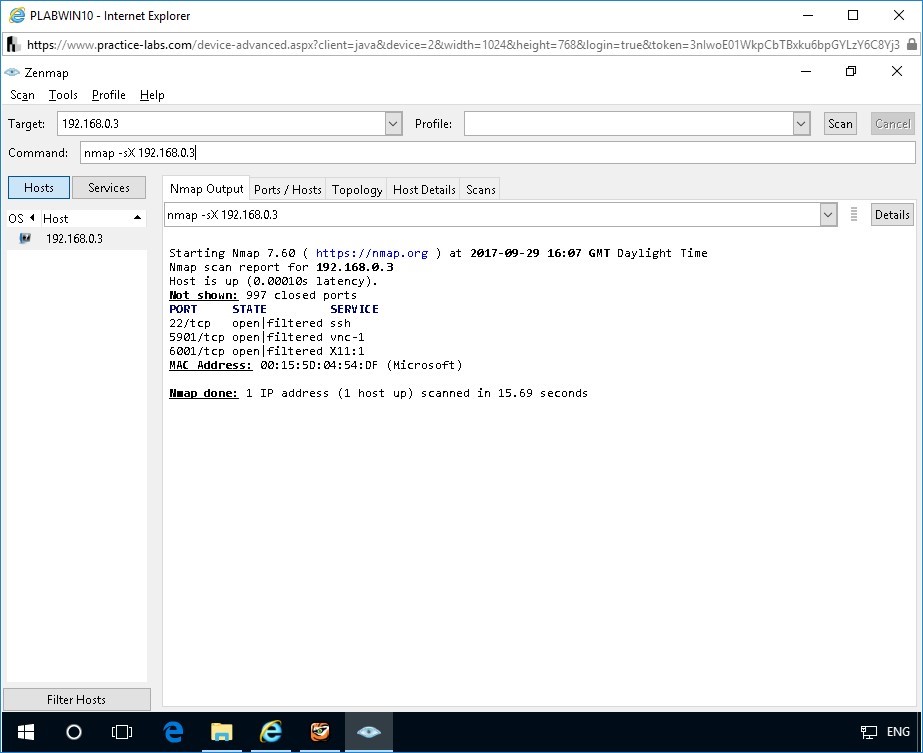Select the Zenmap eye taskbar icon

368,732
